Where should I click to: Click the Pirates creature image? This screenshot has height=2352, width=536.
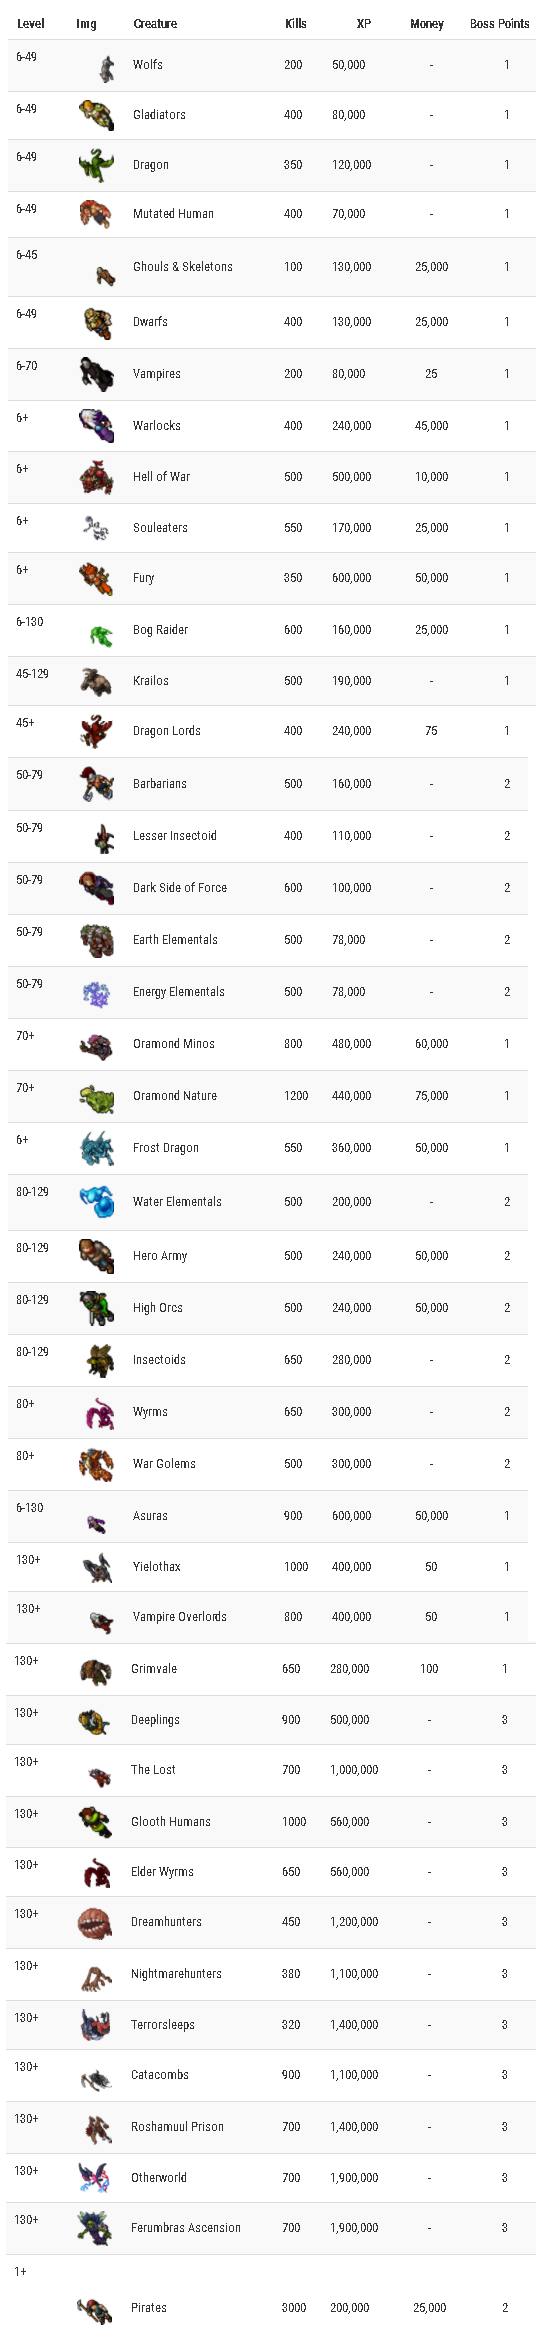(95, 2310)
